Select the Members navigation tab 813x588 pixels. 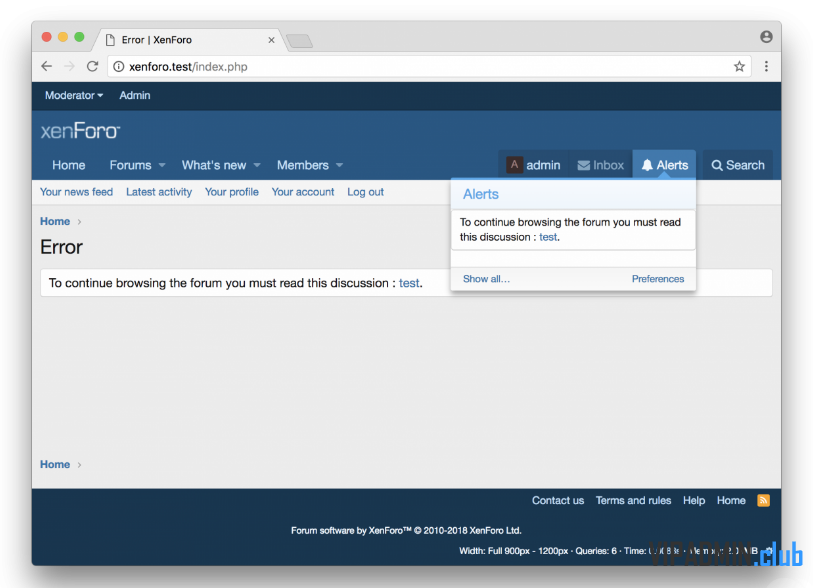click(303, 165)
